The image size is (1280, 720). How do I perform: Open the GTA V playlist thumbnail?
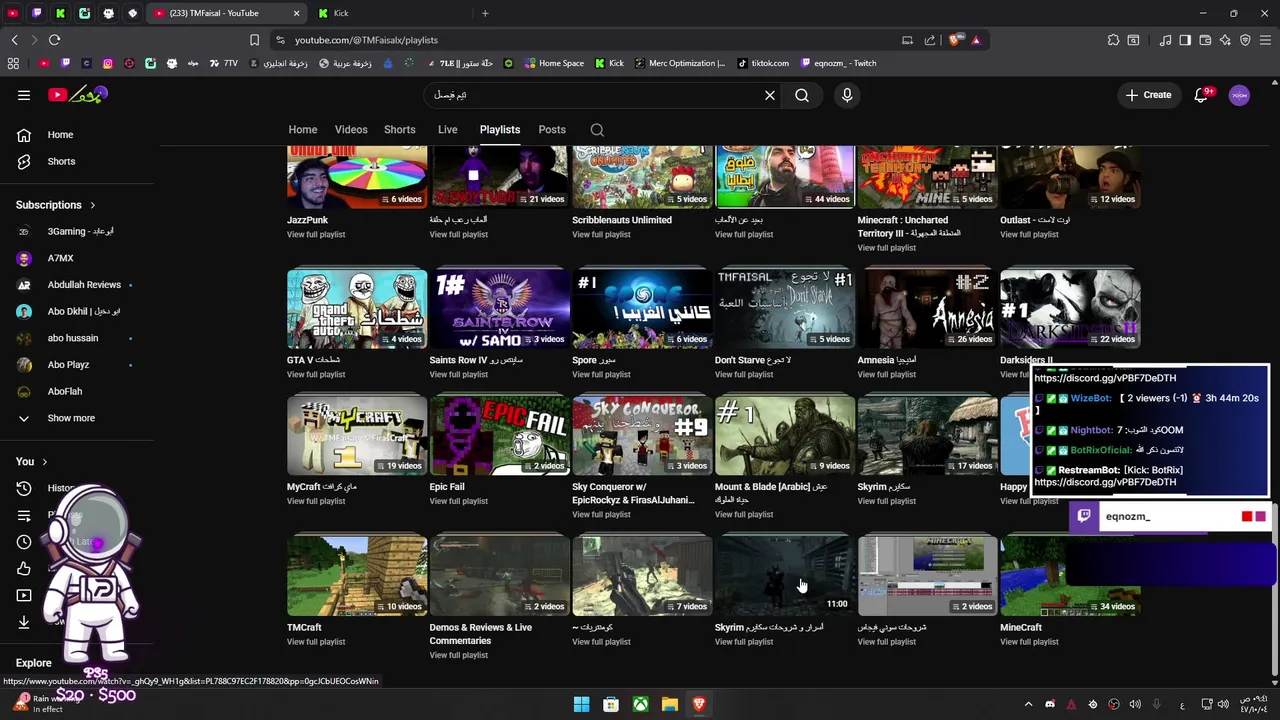pyautogui.click(x=357, y=309)
